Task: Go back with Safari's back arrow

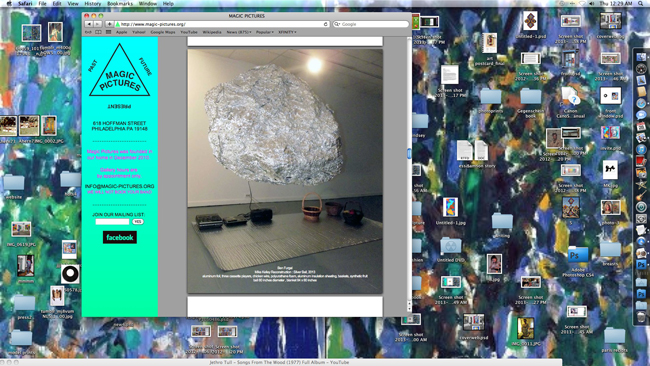Action: click(89, 24)
